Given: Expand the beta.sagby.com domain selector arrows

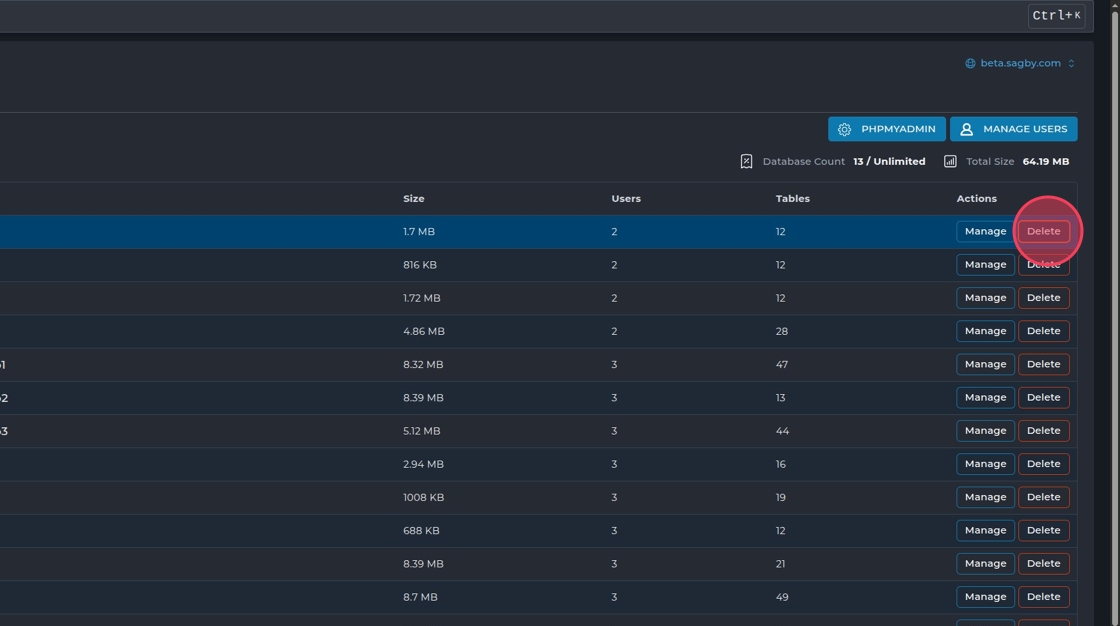Looking at the screenshot, I should click(1071, 63).
